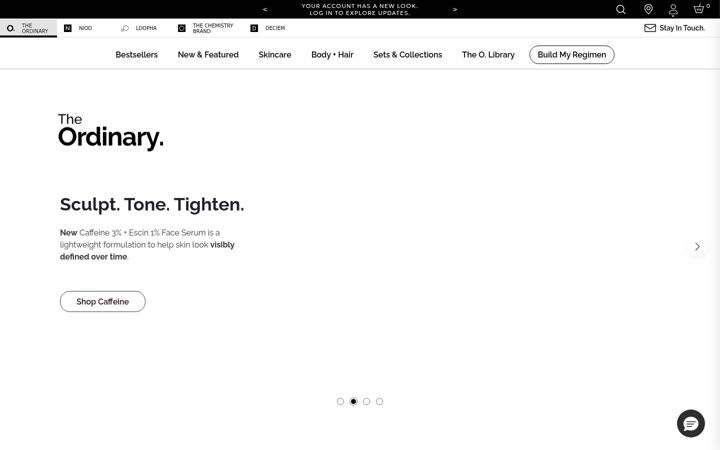This screenshot has width=720, height=450.
Task: Open the Body + Hair menu
Action: 332,55
